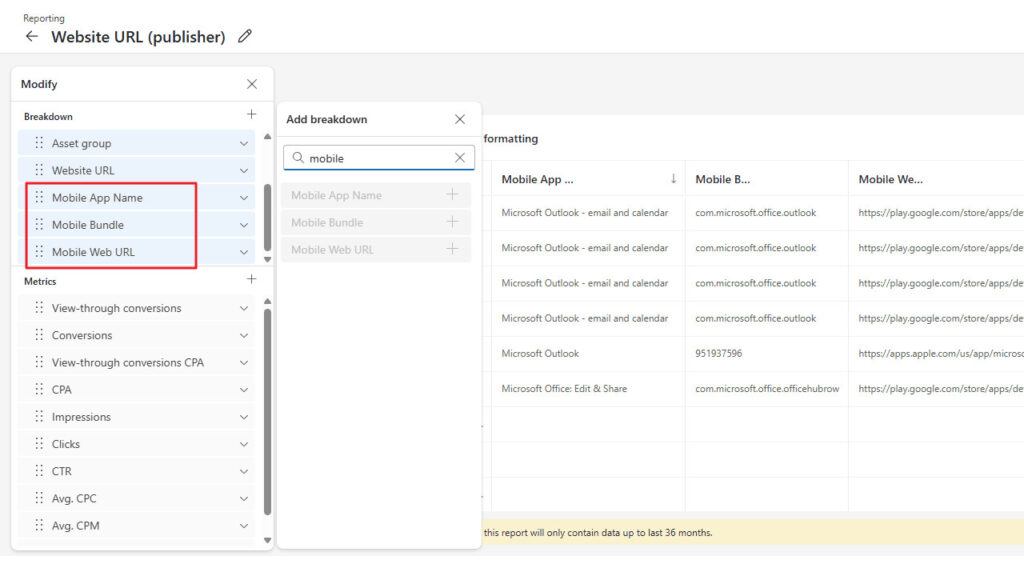This screenshot has width=1024, height=576.
Task: Grab the drag handle for Mobile Bundle
Action: (x=39, y=225)
